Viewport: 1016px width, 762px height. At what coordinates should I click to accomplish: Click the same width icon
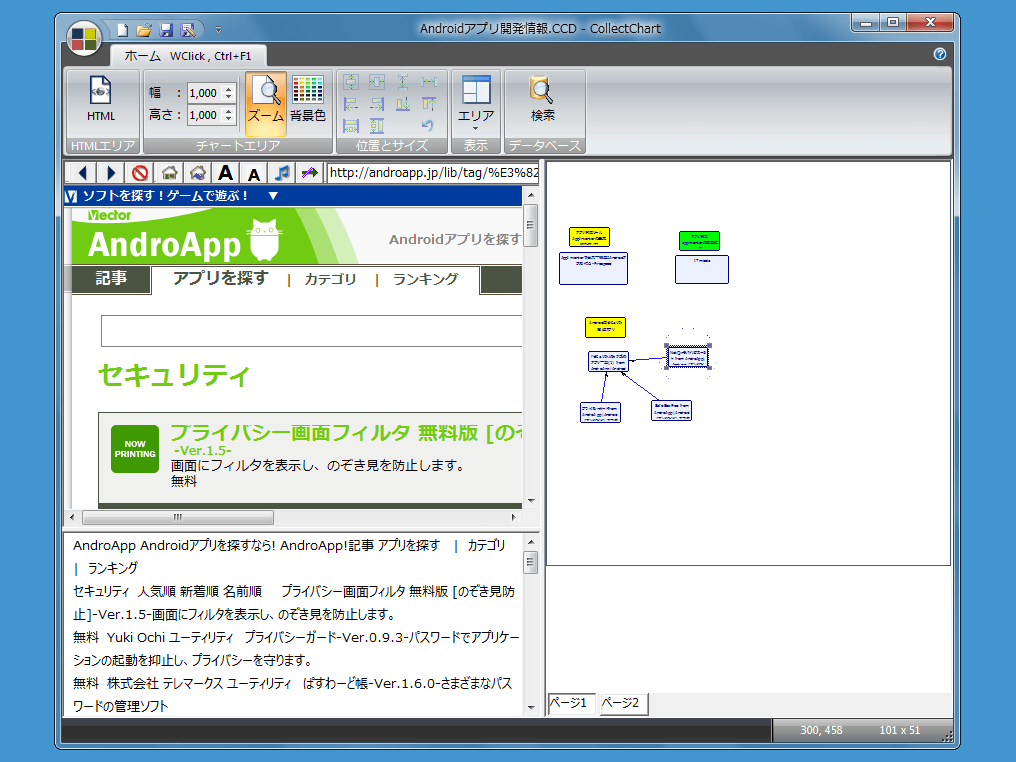[351, 126]
